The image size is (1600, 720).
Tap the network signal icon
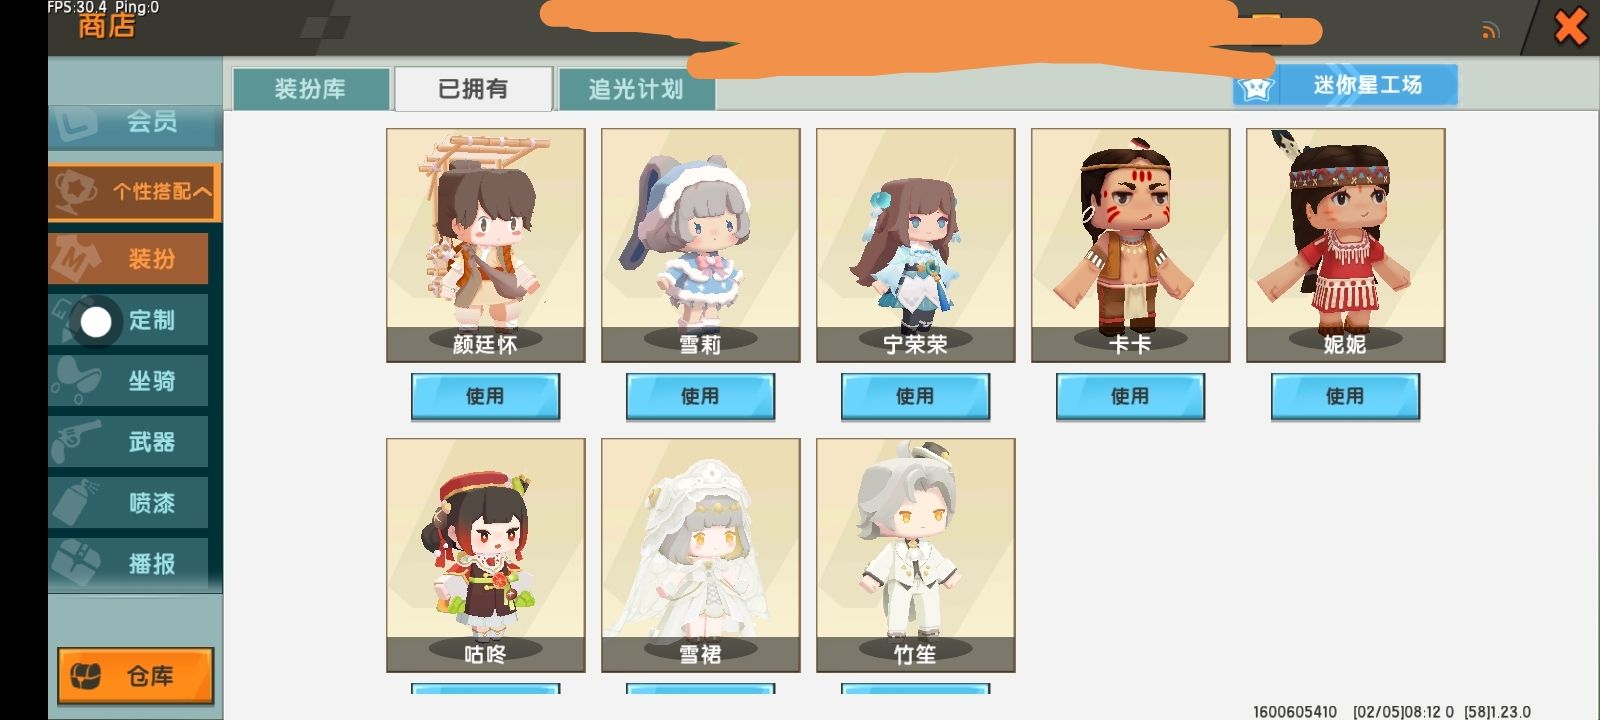1490,31
